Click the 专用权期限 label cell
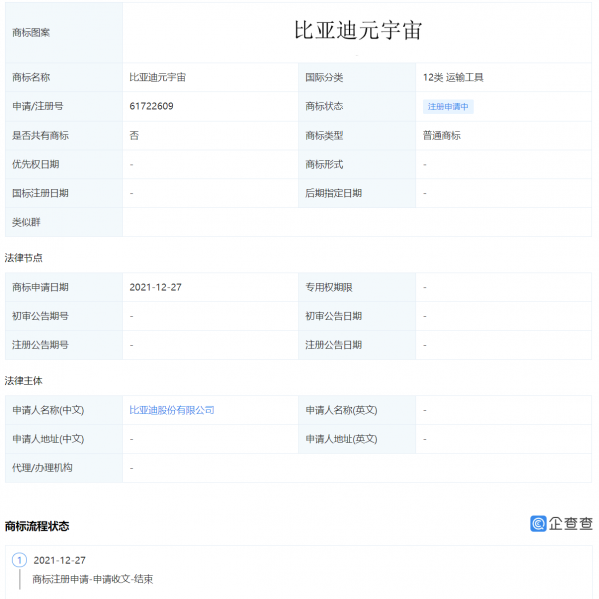The image size is (599, 599). 357,287
